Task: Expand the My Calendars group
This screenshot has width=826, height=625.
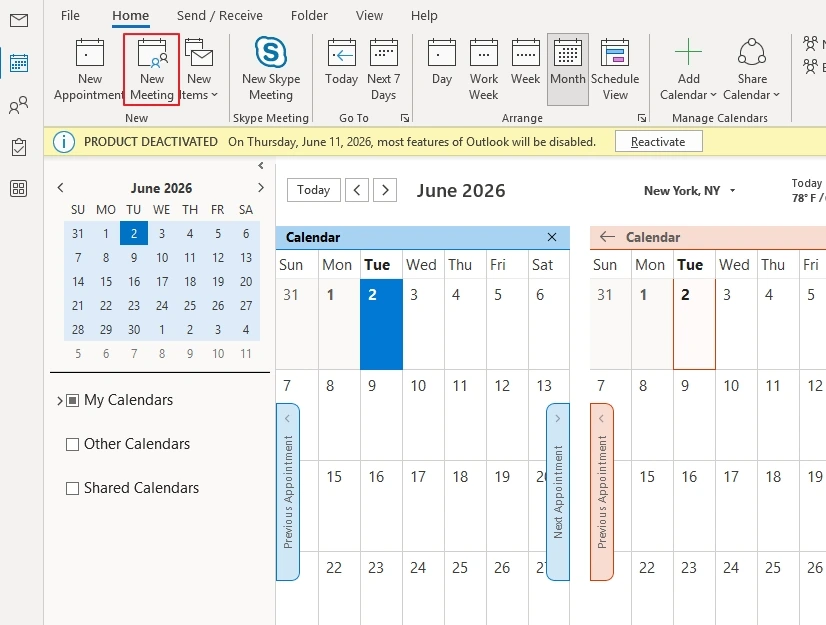Action: click(x=60, y=401)
